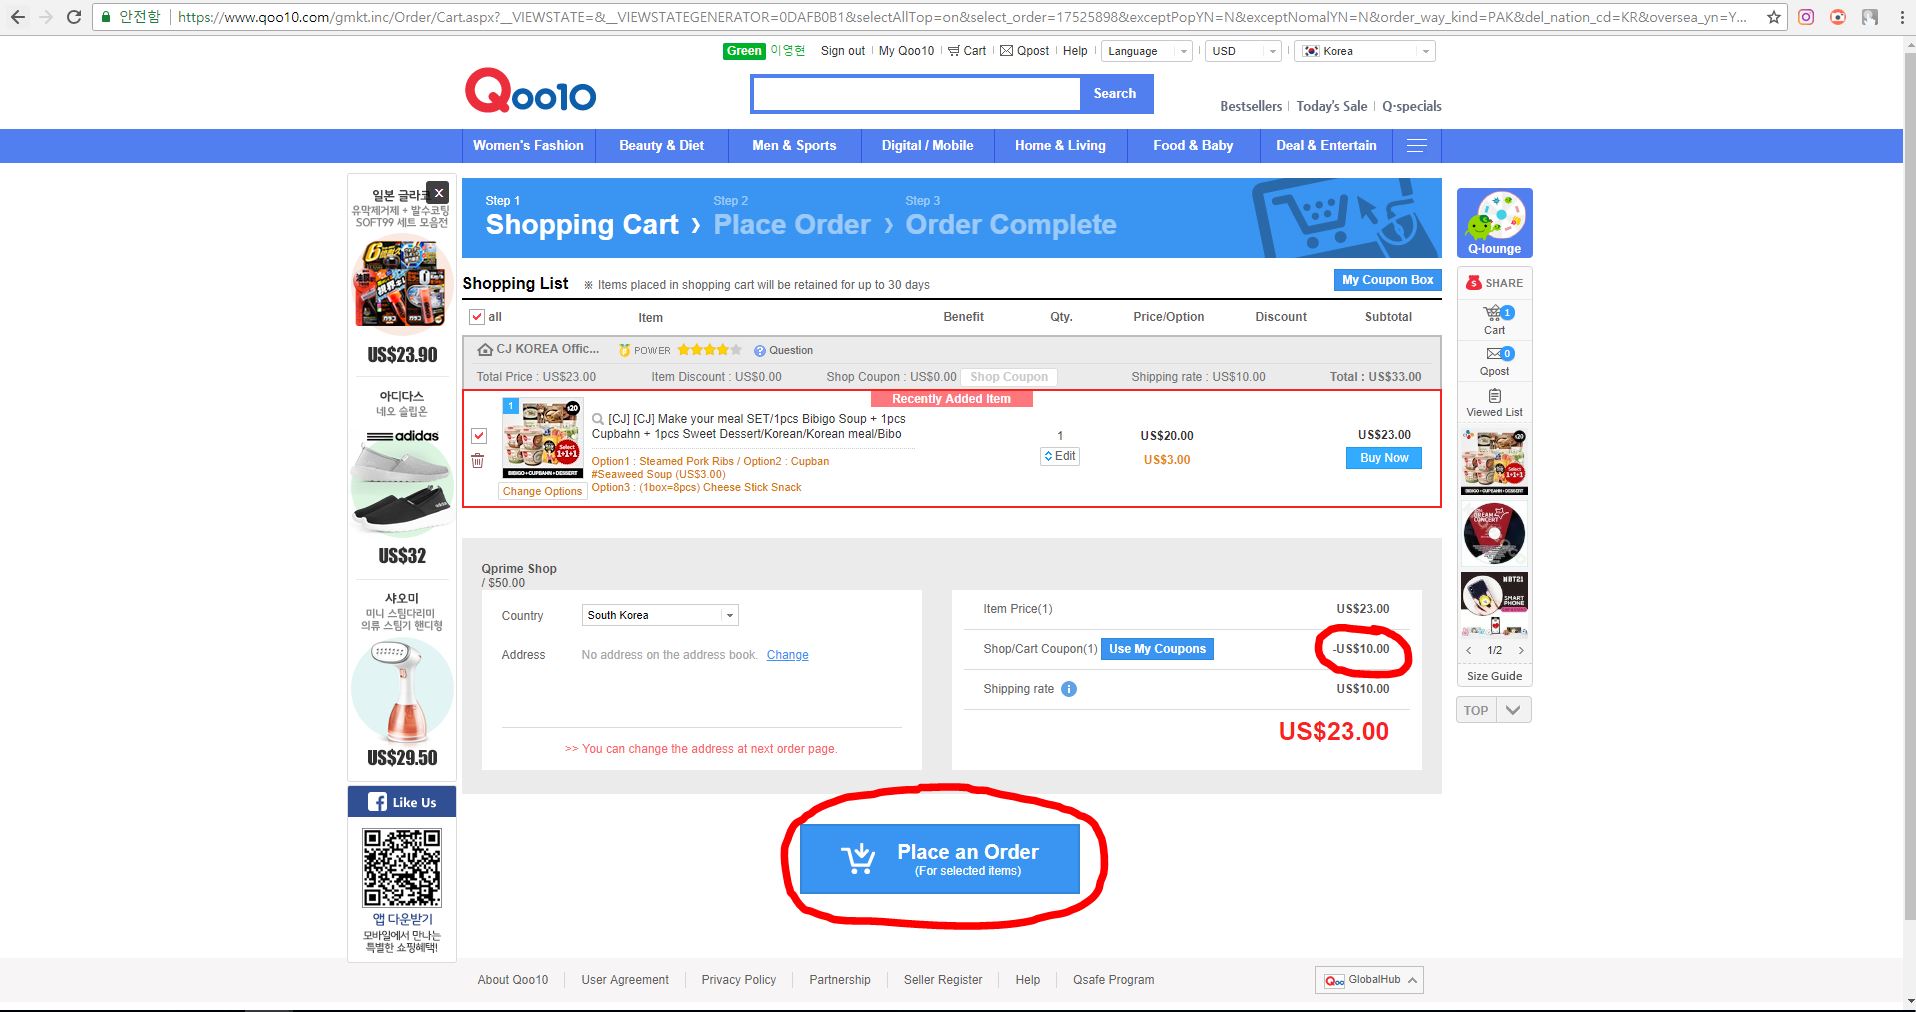The width and height of the screenshot is (1916, 1012).
Task: Open Privacy Policy footer link
Action: (x=738, y=980)
